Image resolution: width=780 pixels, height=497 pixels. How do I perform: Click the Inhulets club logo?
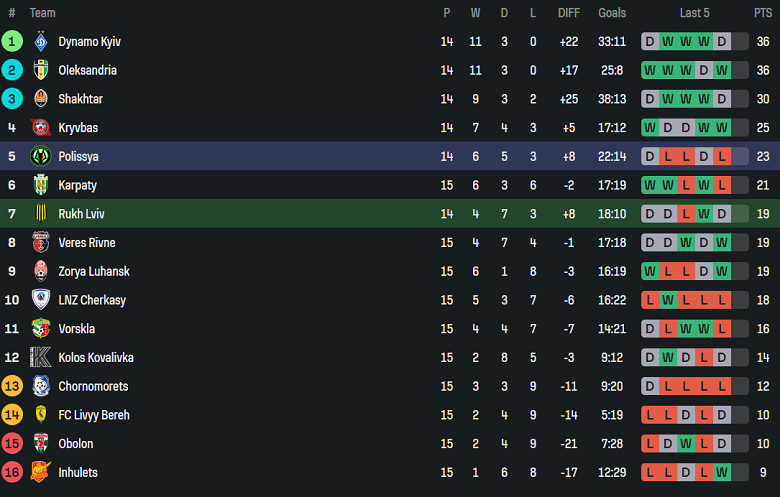pos(41,472)
